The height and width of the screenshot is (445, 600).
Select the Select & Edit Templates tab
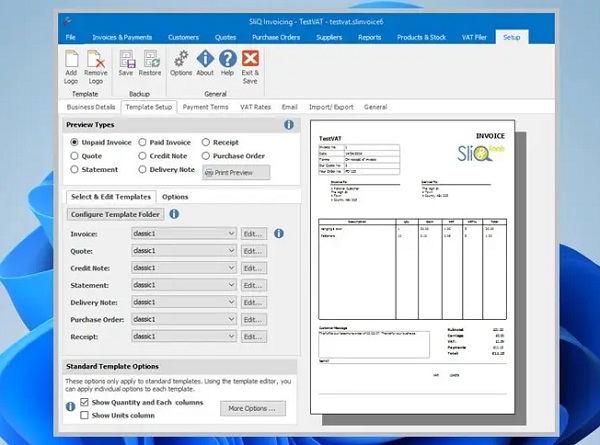[111, 197]
